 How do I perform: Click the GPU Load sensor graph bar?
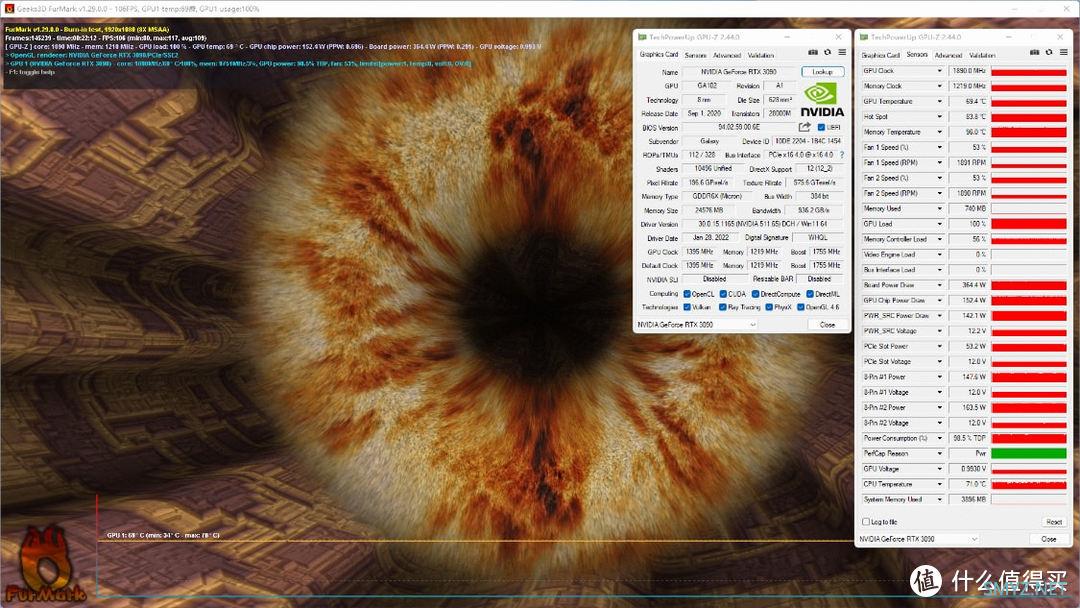click(x=1029, y=224)
